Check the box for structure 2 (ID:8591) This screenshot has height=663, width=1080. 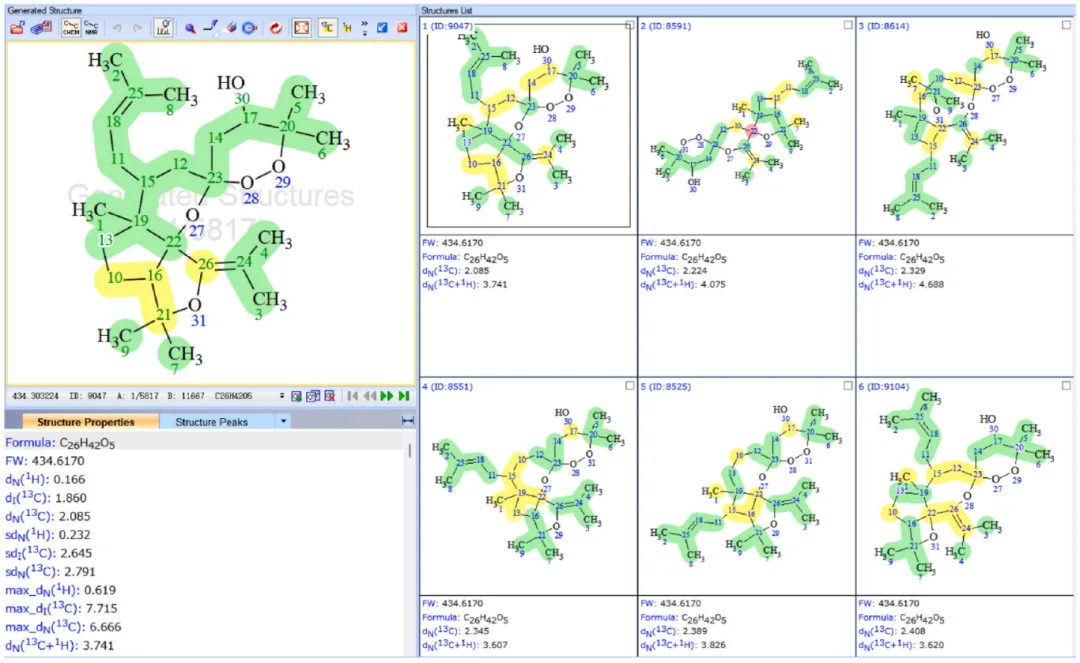(848, 25)
